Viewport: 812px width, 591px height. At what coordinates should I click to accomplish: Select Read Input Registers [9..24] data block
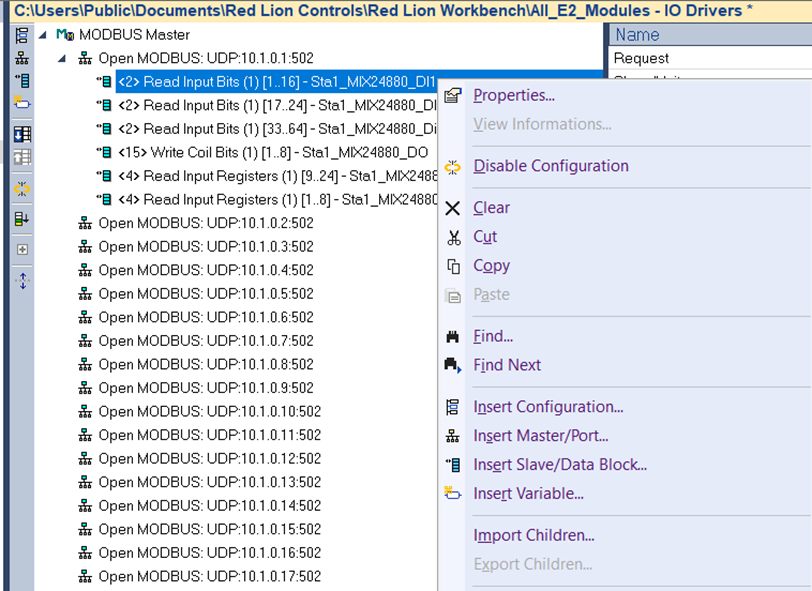(x=277, y=176)
